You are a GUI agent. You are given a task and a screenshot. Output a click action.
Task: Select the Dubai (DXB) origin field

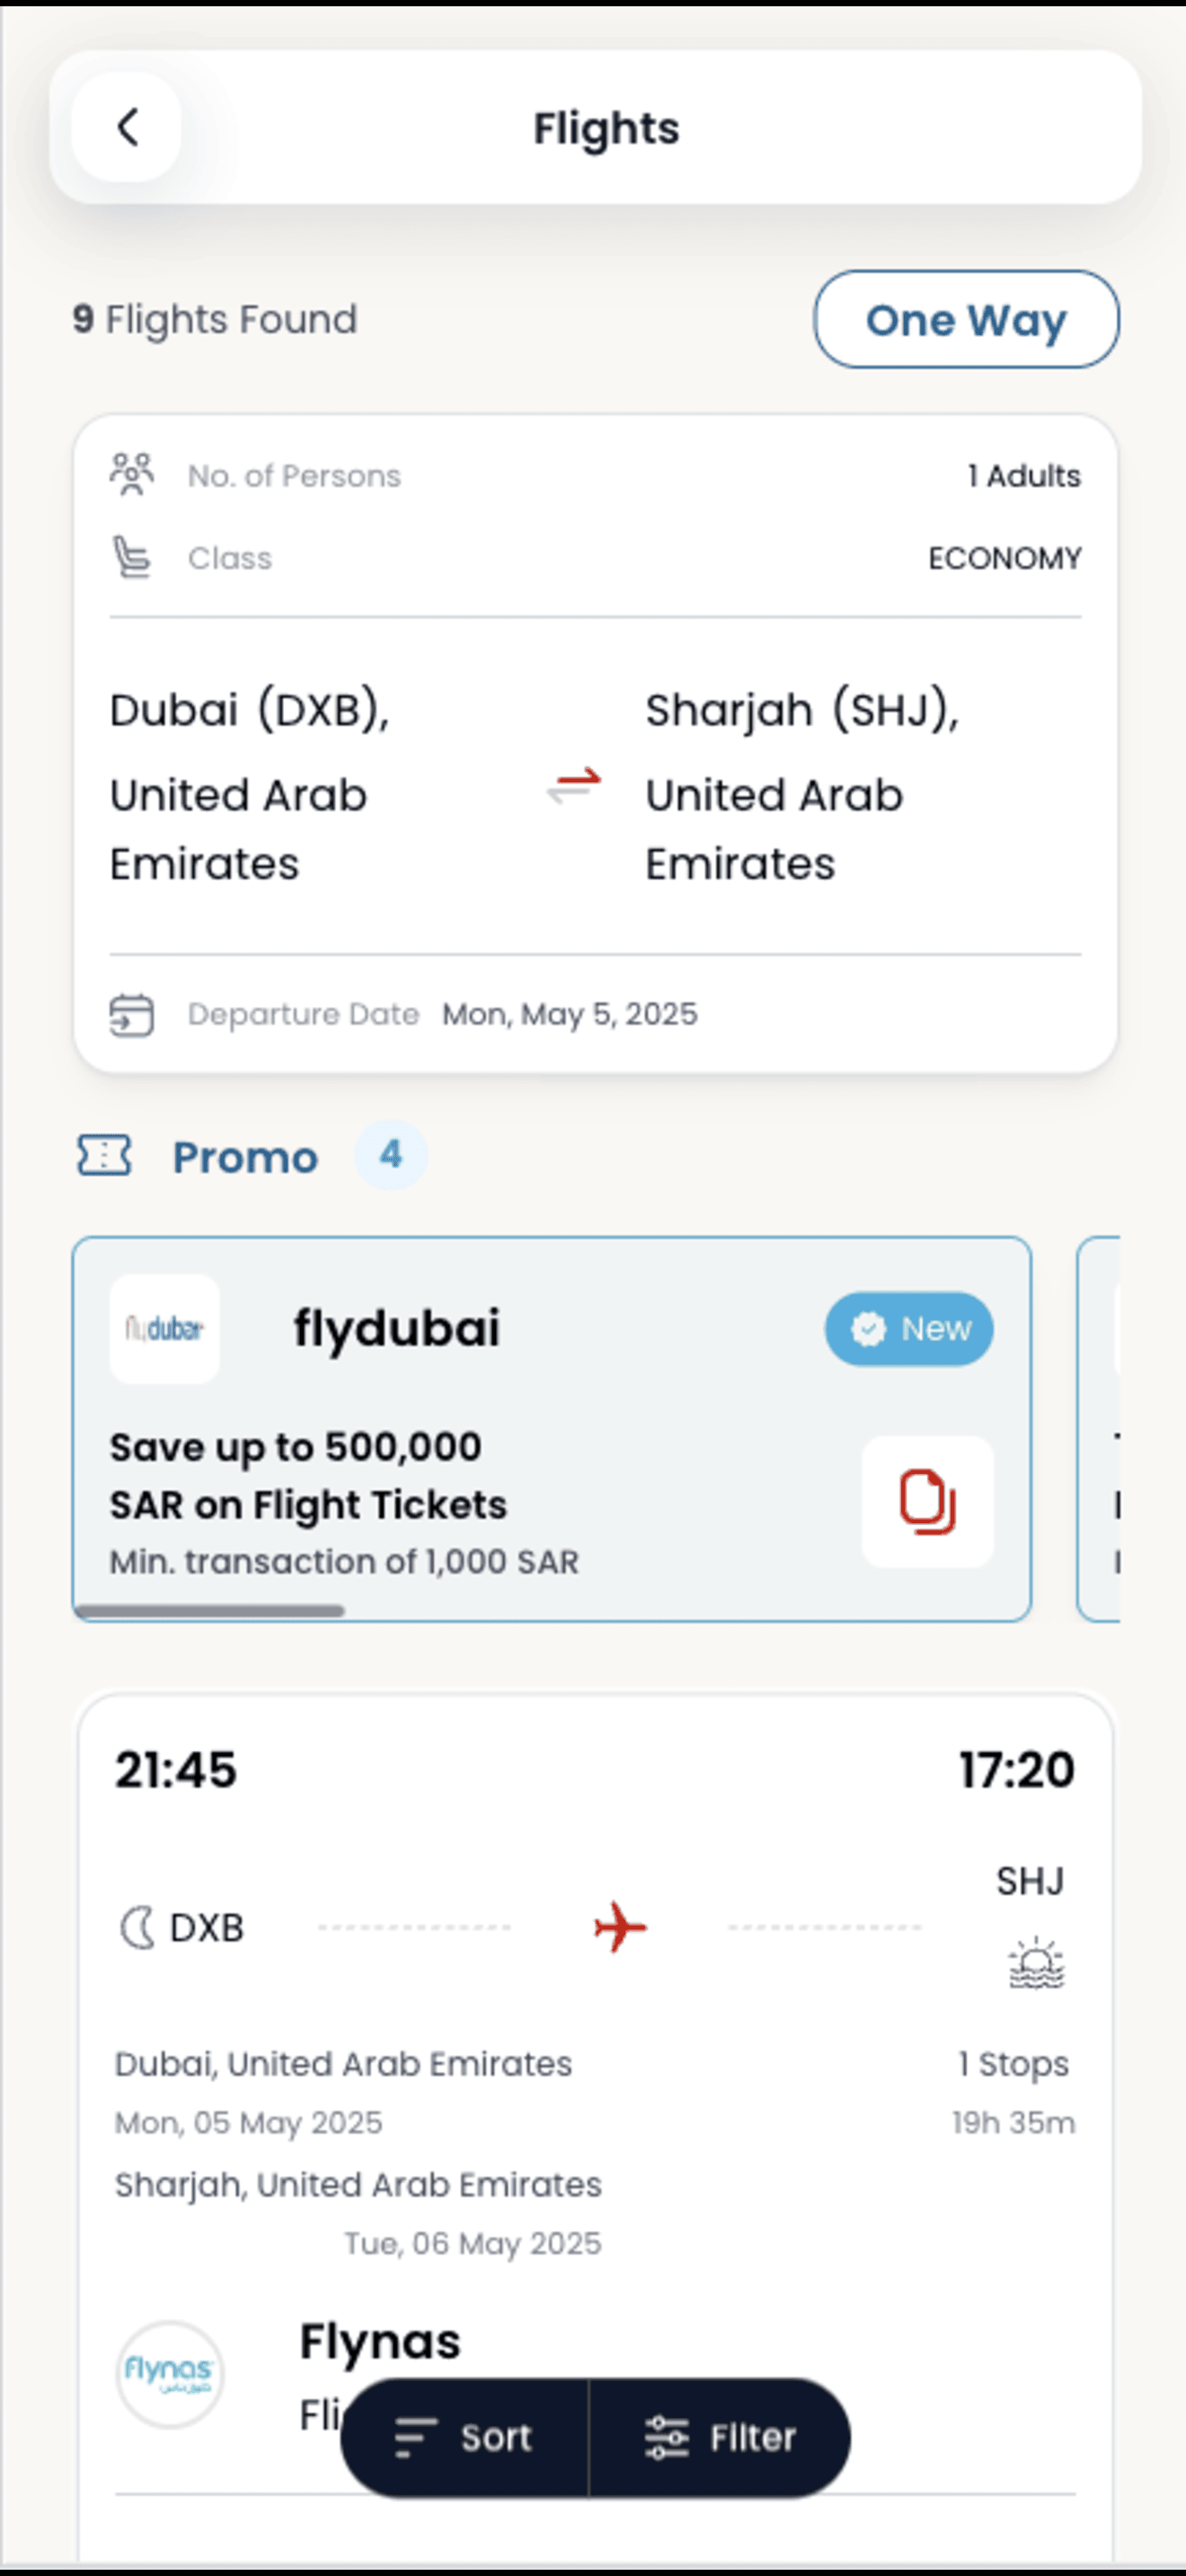250,786
